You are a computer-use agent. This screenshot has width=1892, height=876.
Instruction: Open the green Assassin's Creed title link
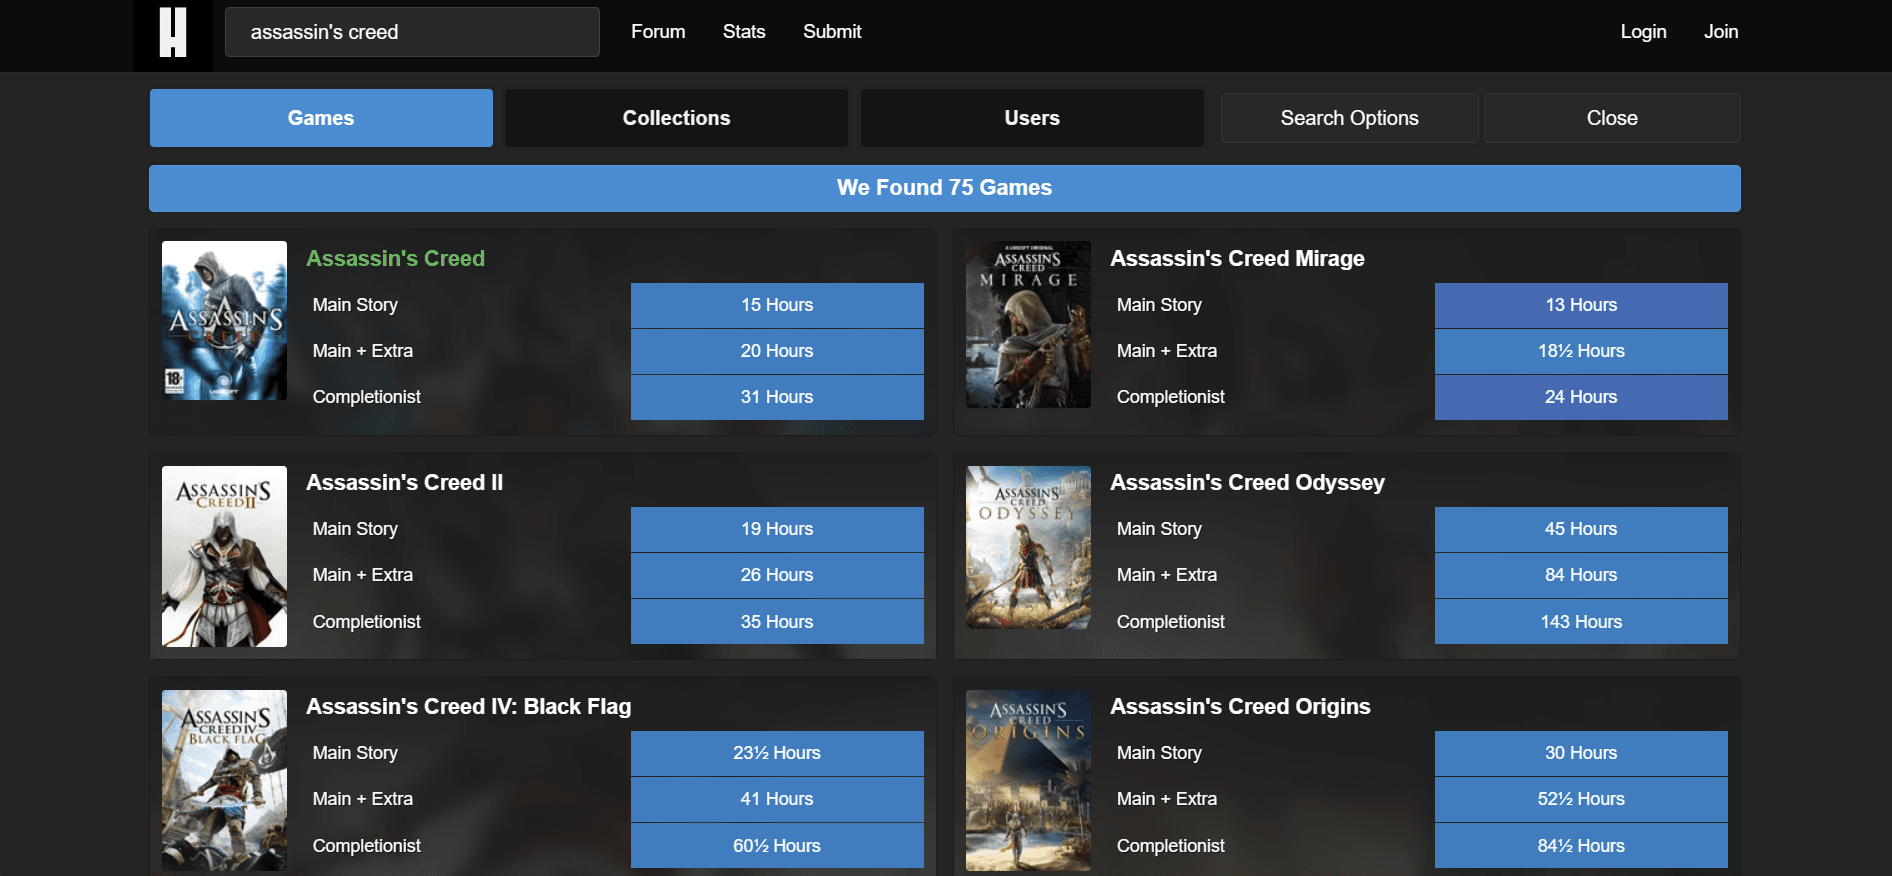395,258
